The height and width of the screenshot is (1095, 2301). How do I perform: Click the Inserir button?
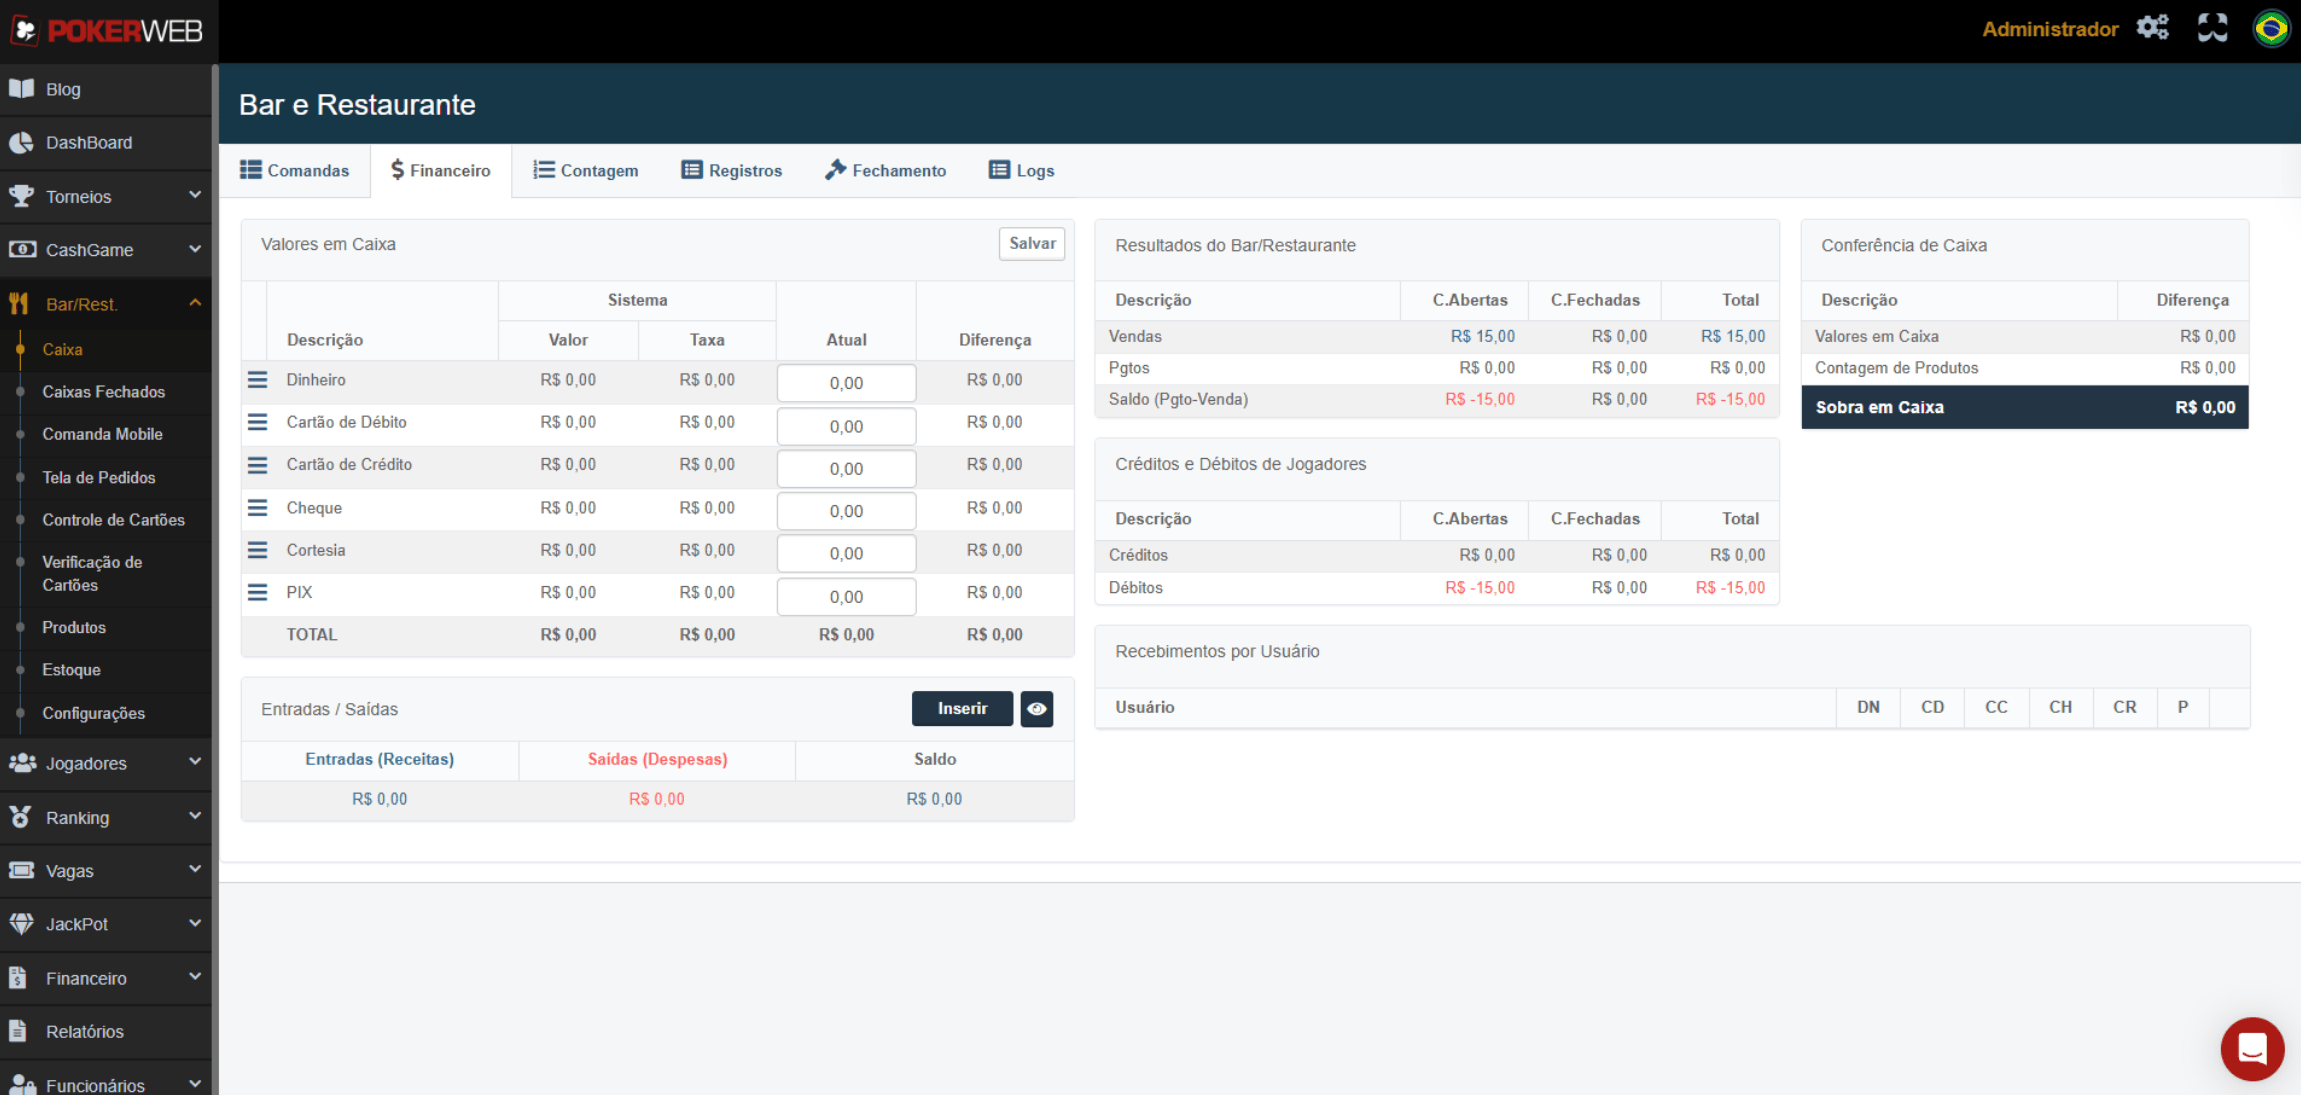[x=961, y=709]
